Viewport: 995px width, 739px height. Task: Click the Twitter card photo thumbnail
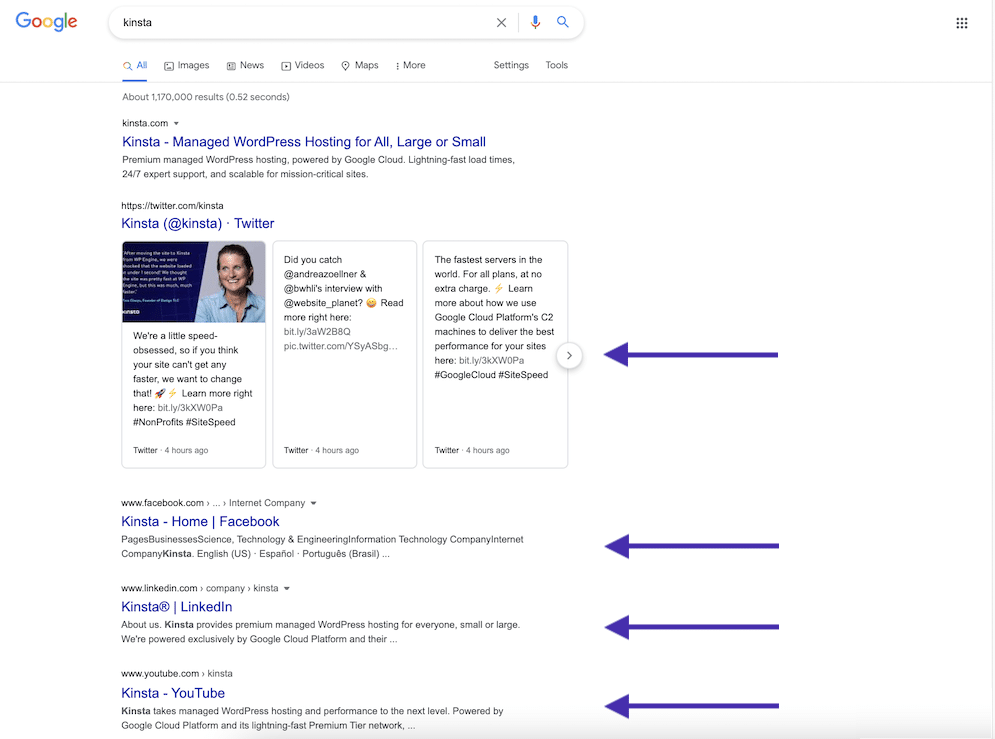click(x=194, y=281)
